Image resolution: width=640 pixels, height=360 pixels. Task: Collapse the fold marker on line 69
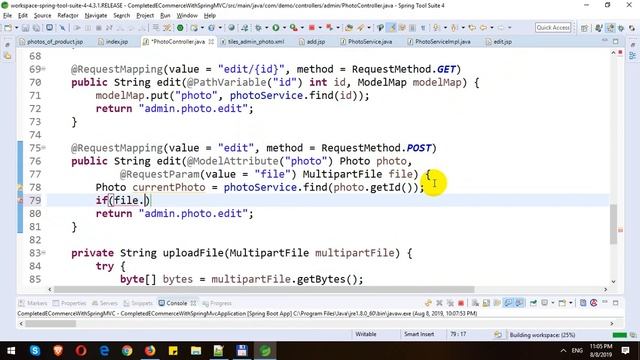(44, 69)
